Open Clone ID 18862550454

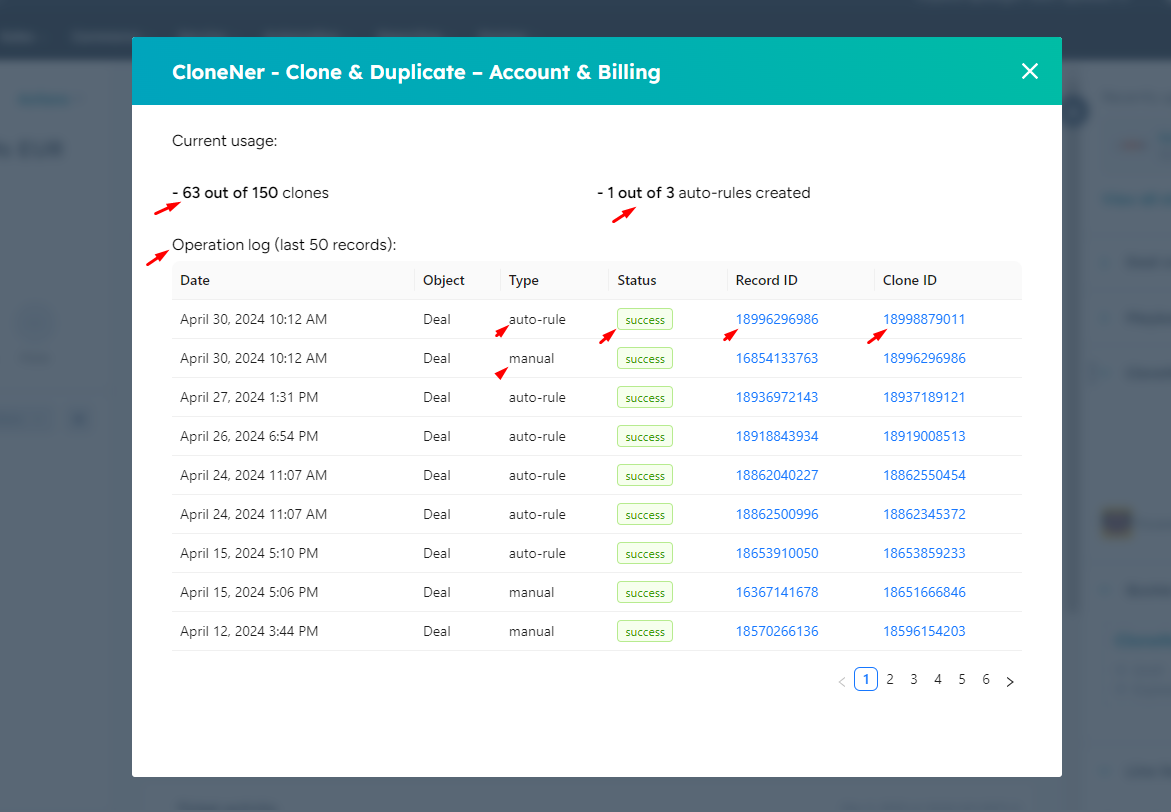pyautogui.click(x=924, y=475)
